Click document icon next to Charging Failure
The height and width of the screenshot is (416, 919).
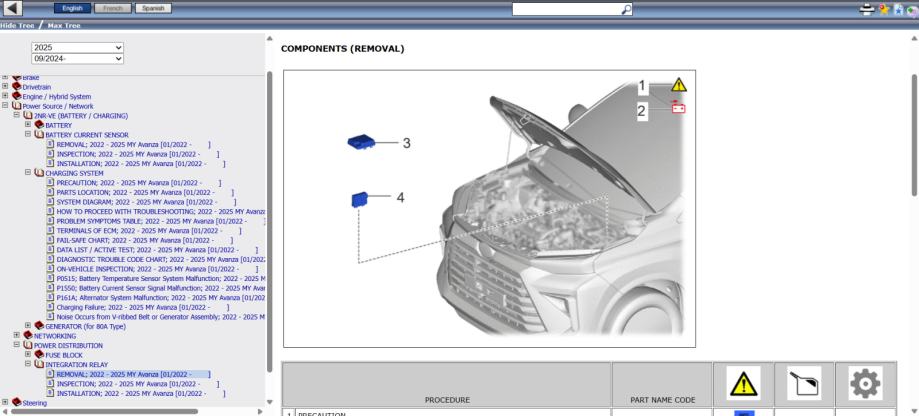(50, 307)
